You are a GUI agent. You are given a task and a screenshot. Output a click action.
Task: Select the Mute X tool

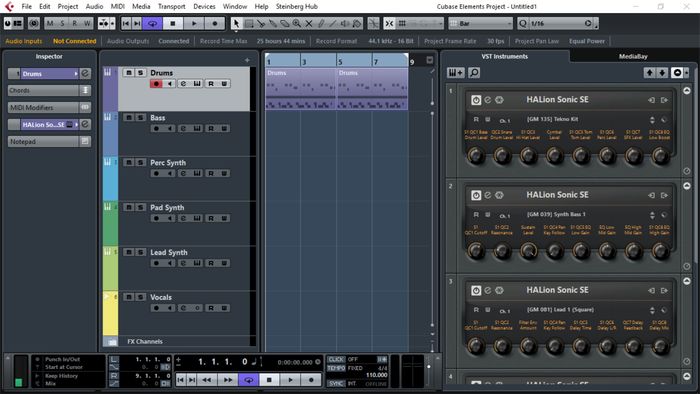(x=308, y=23)
